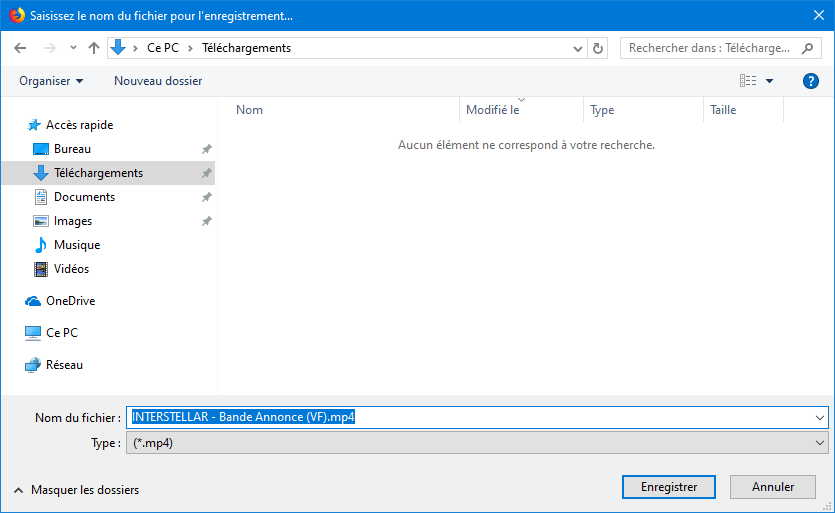Click the forward navigation arrow

click(50, 48)
